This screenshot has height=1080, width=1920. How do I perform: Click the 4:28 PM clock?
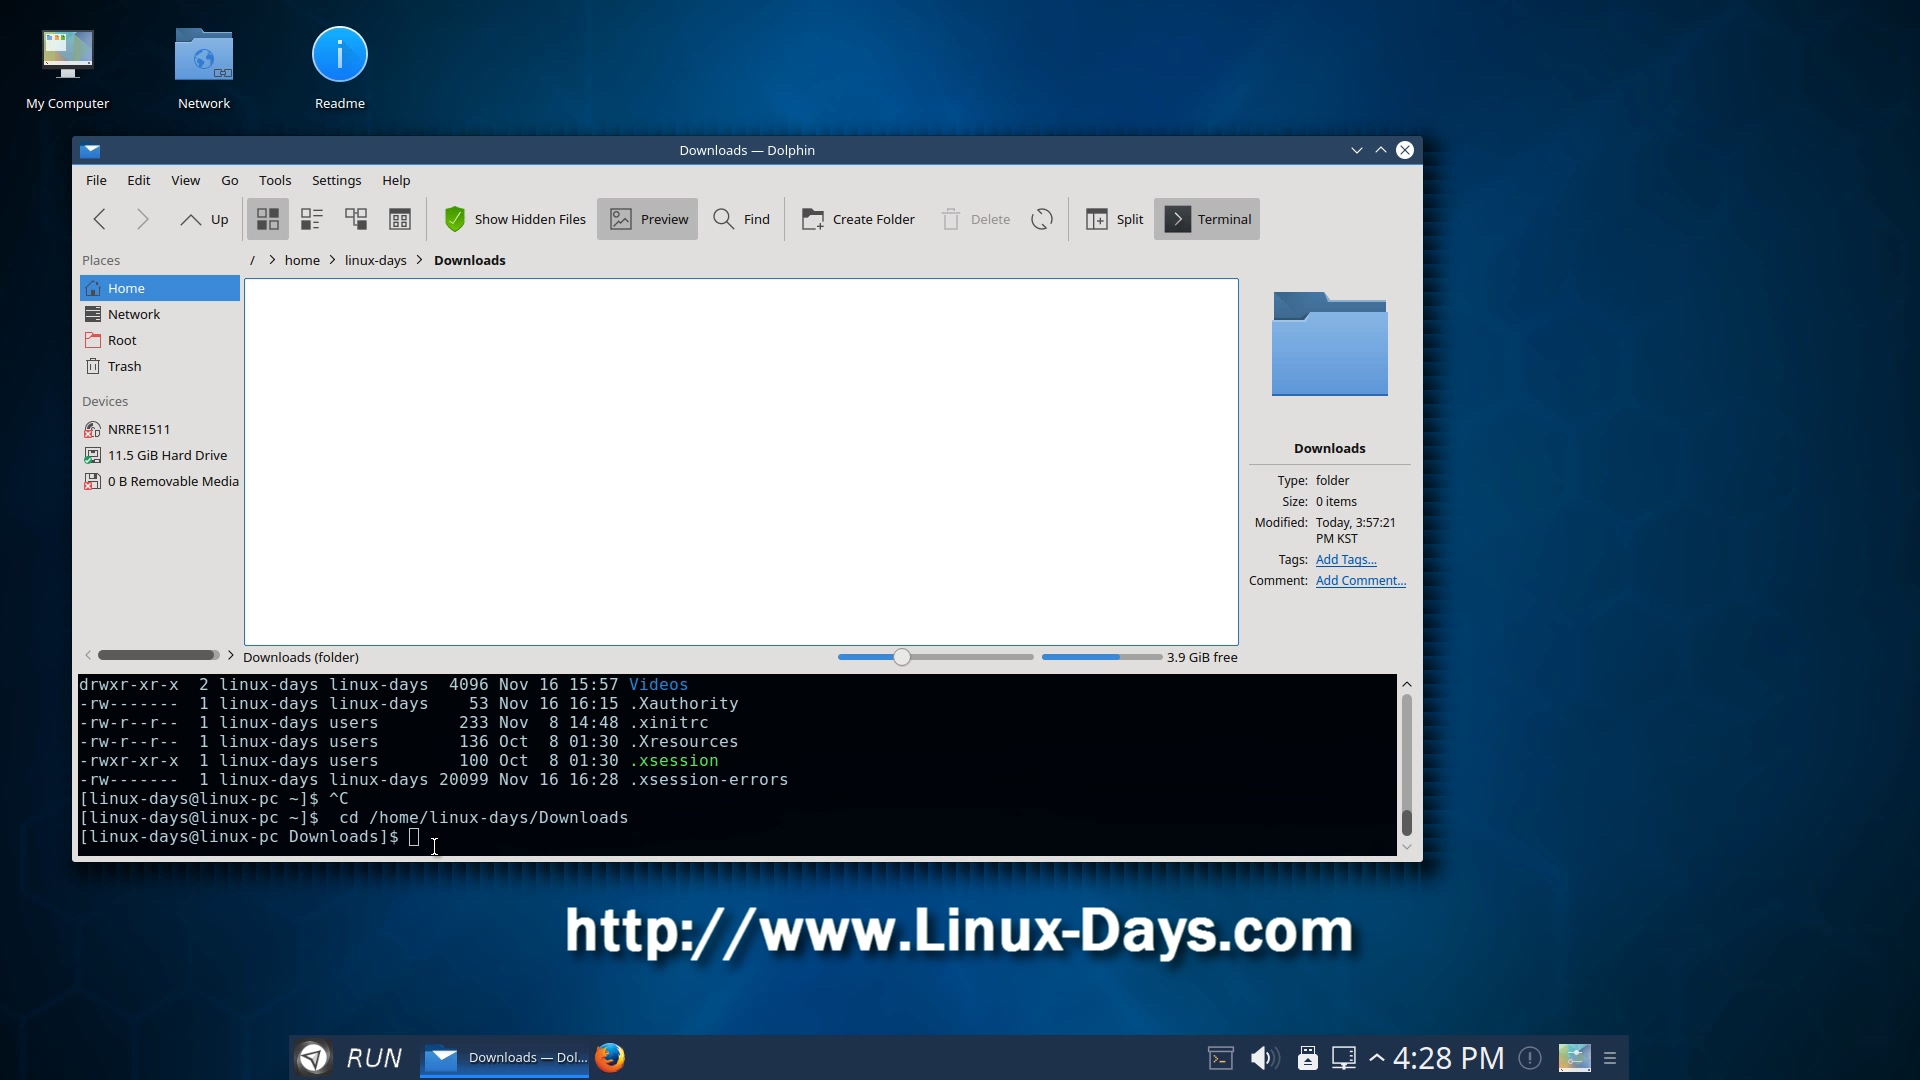[x=1449, y=1058]
